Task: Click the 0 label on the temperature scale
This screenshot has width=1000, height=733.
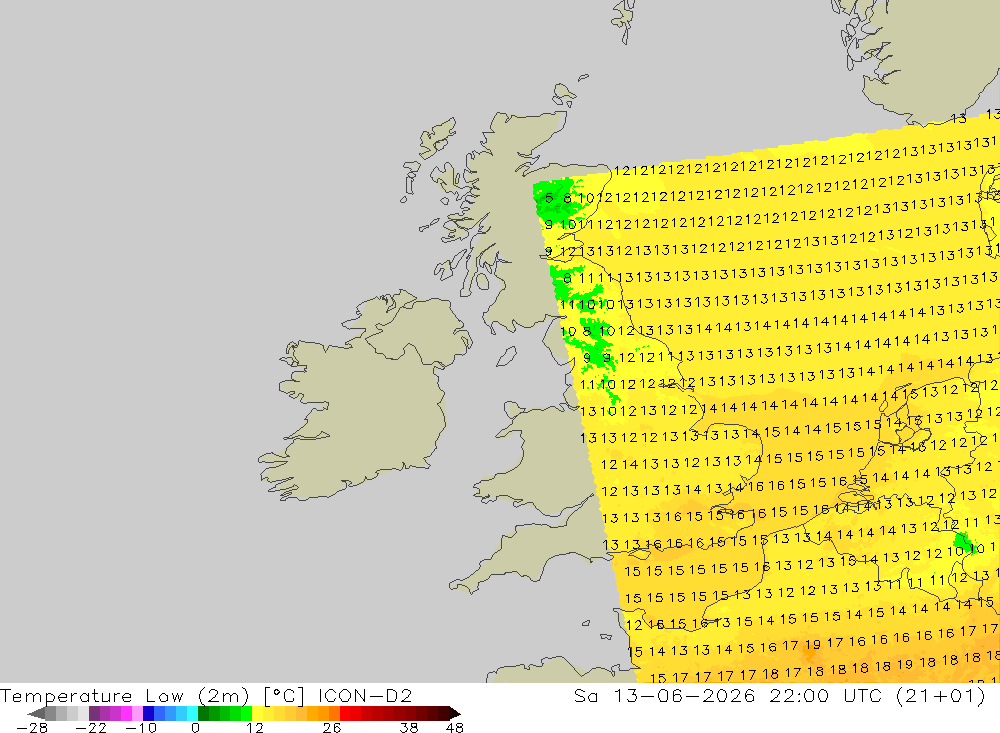Action: click(x=195, y=728)
